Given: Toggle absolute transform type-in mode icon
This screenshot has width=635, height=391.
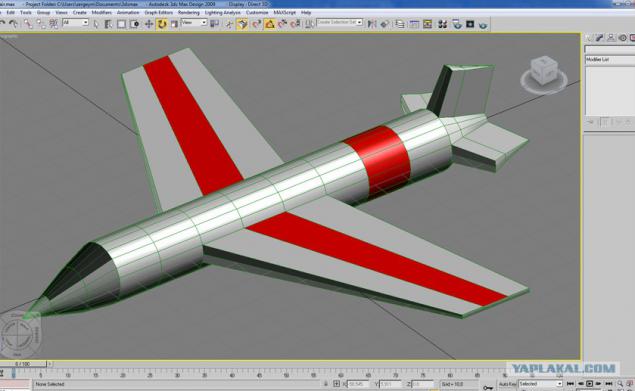Looking at the screenshot, I should (336, 383).
